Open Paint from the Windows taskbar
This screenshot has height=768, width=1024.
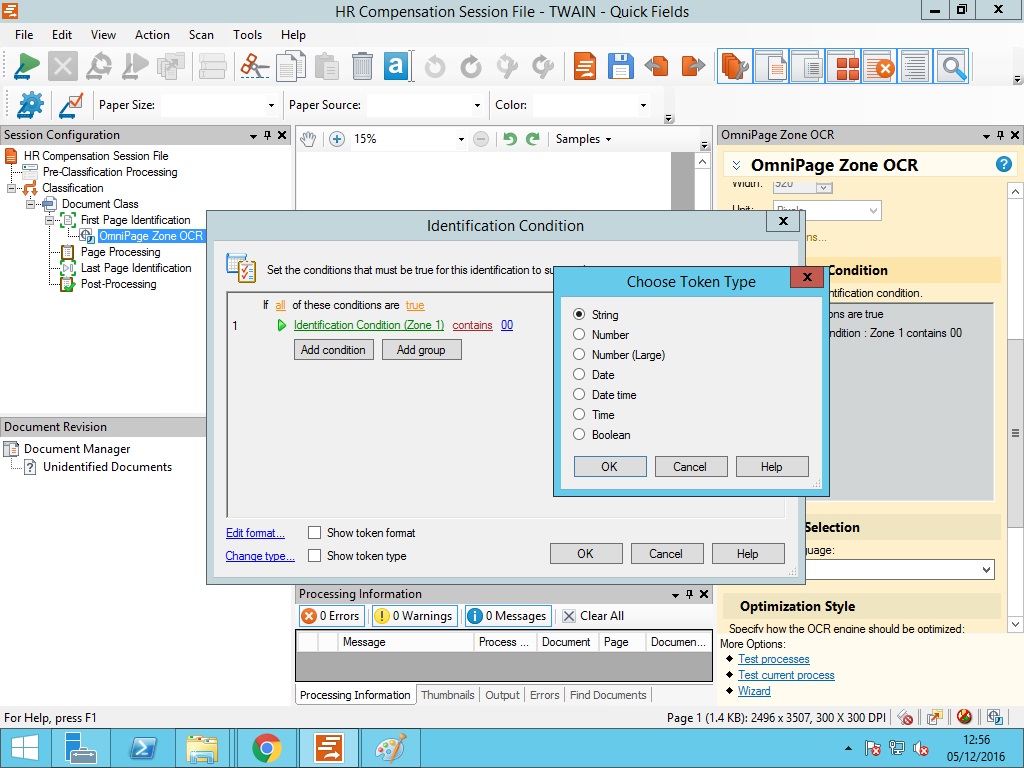pyautogui.click(x=387, y=748)
